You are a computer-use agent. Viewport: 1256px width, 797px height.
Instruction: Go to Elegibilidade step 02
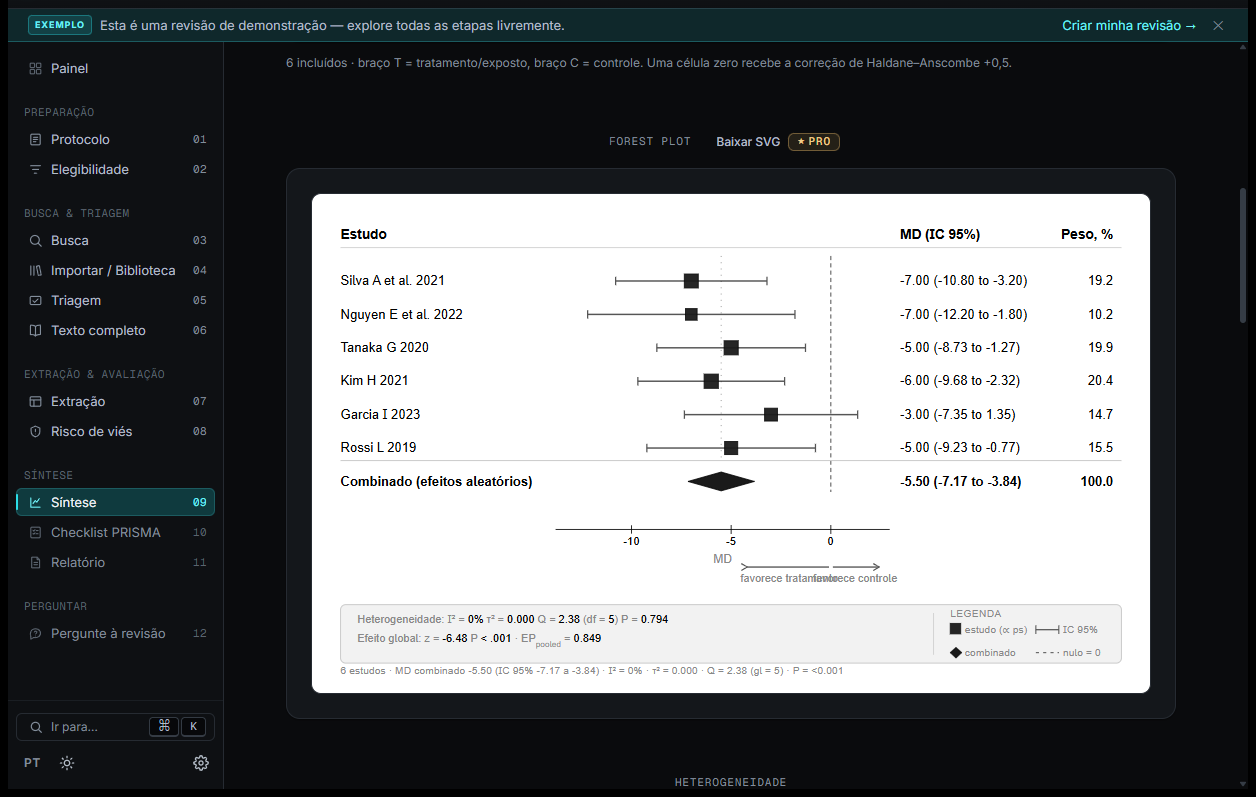115,170
